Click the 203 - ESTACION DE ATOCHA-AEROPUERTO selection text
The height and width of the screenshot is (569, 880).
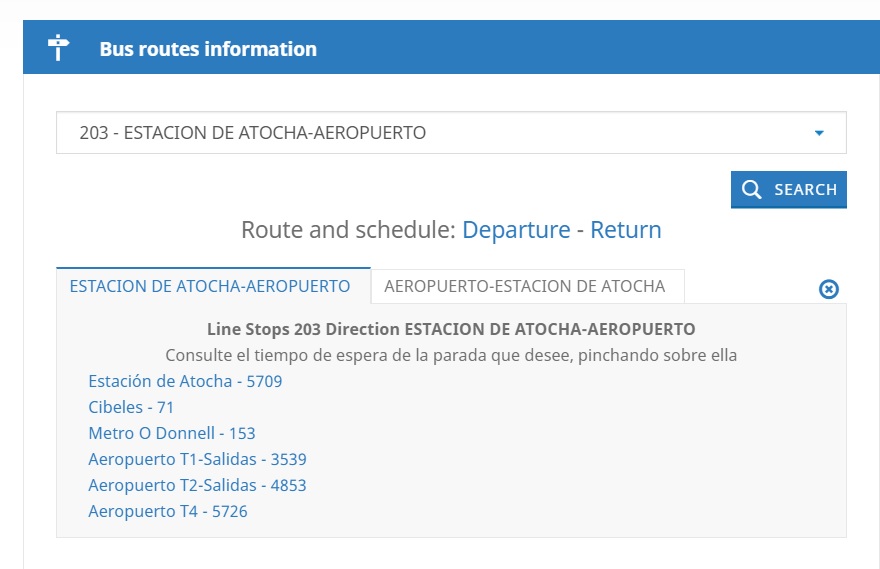click(x=252, y=133)
